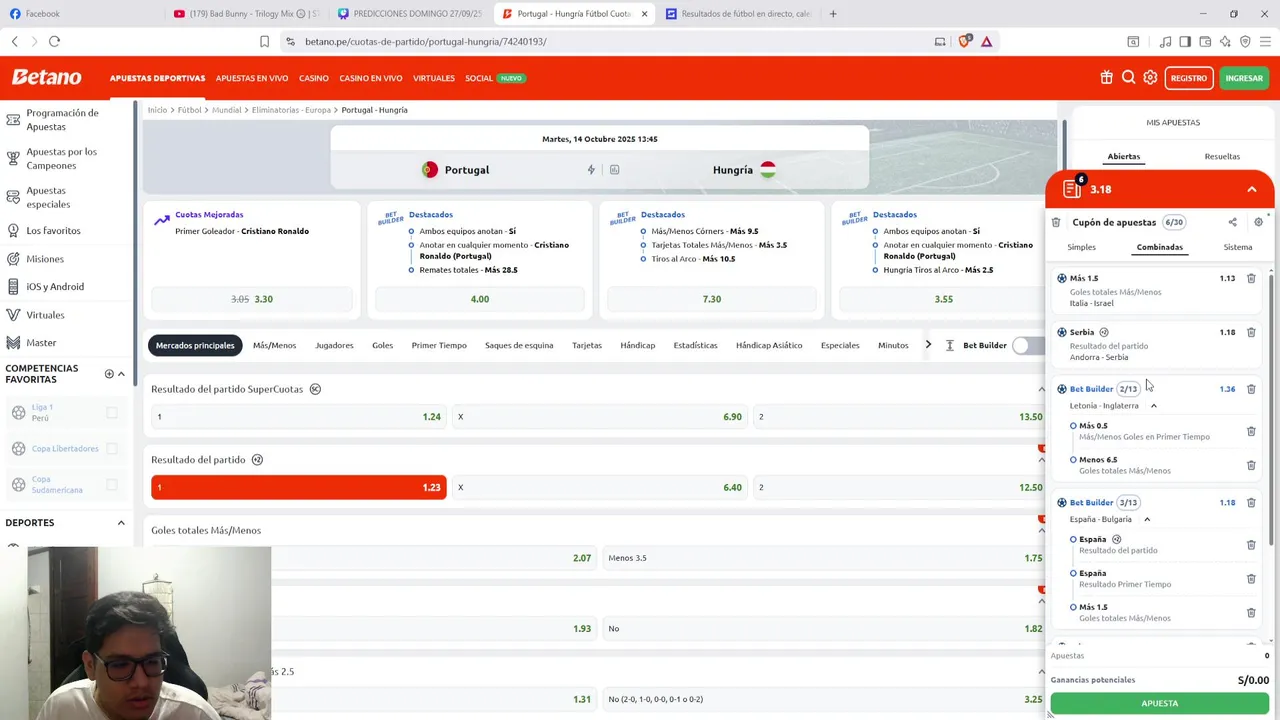
Task: Add competition with plus icon in Competencias Favoritas
Action: (109, 374)
